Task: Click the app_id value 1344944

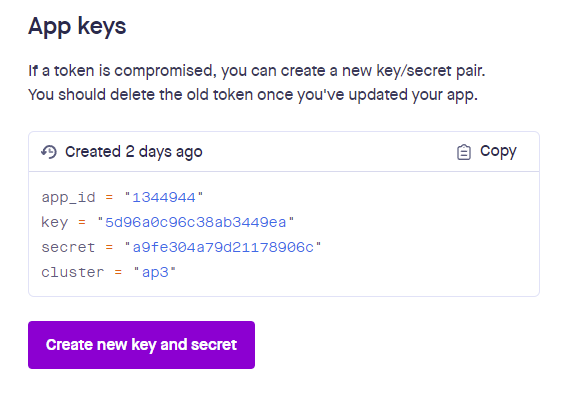Action: (x=164, y=197)
